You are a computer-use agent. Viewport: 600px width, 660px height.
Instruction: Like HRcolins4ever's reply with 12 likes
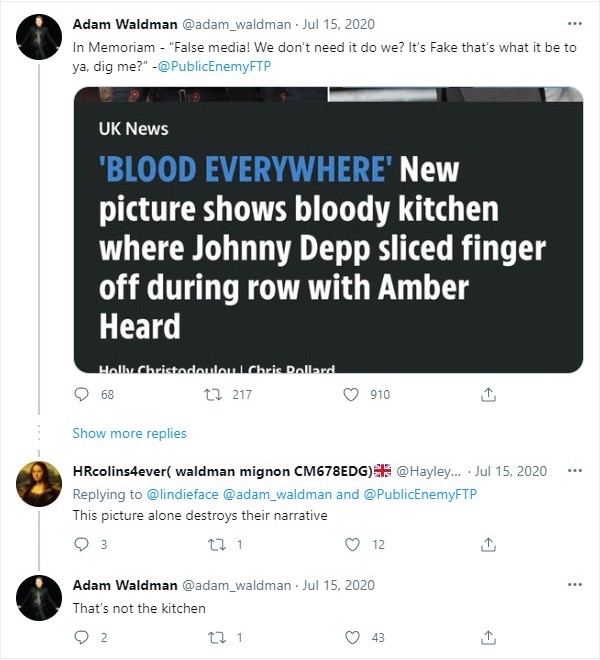(352, 544)
